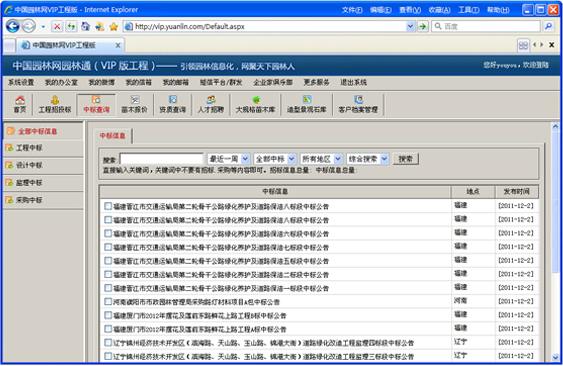The width and height of the screenshot is (563, 366).
Task: Tick checkbox for 辽宁锦州 监理四标段 row
Action: click(x=108, y=343)
